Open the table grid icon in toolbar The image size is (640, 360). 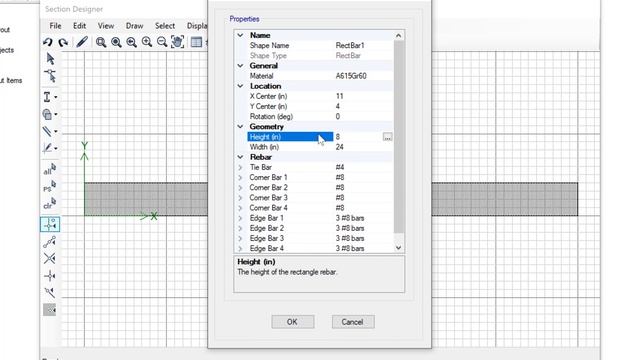[x=196, y=42]
